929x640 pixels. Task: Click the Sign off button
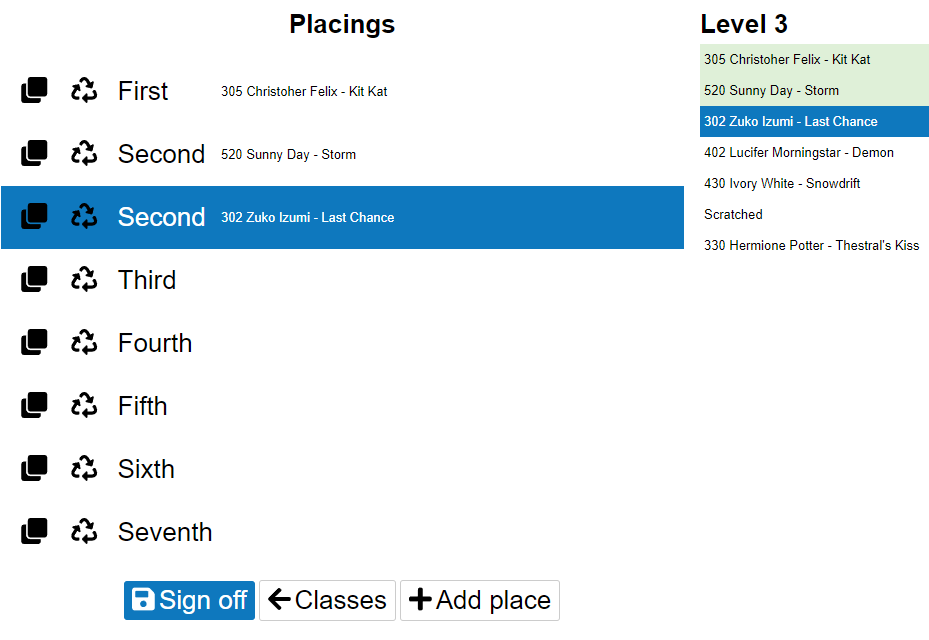click(189, 600)
